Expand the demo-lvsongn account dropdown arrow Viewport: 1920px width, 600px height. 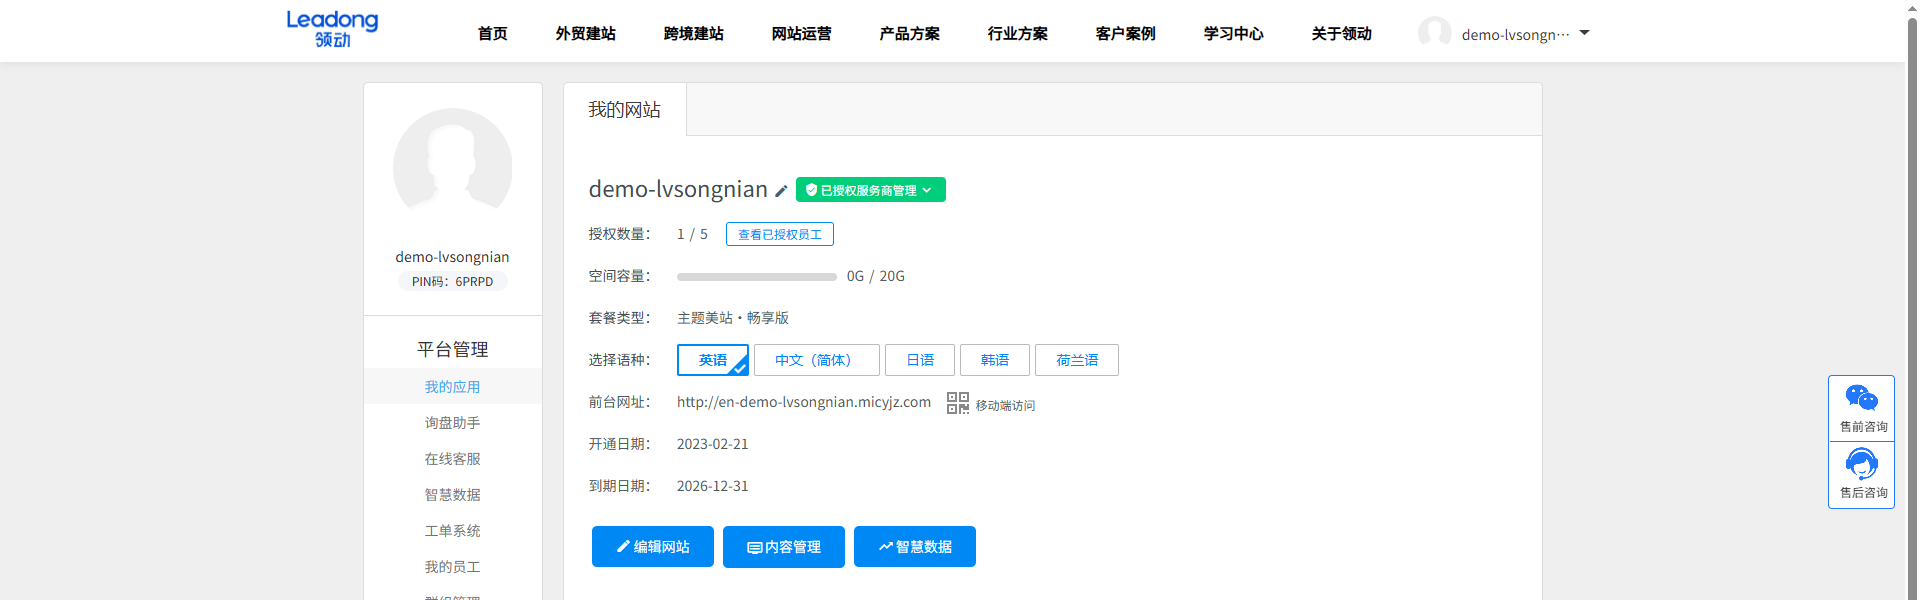tap(1584, 33)
